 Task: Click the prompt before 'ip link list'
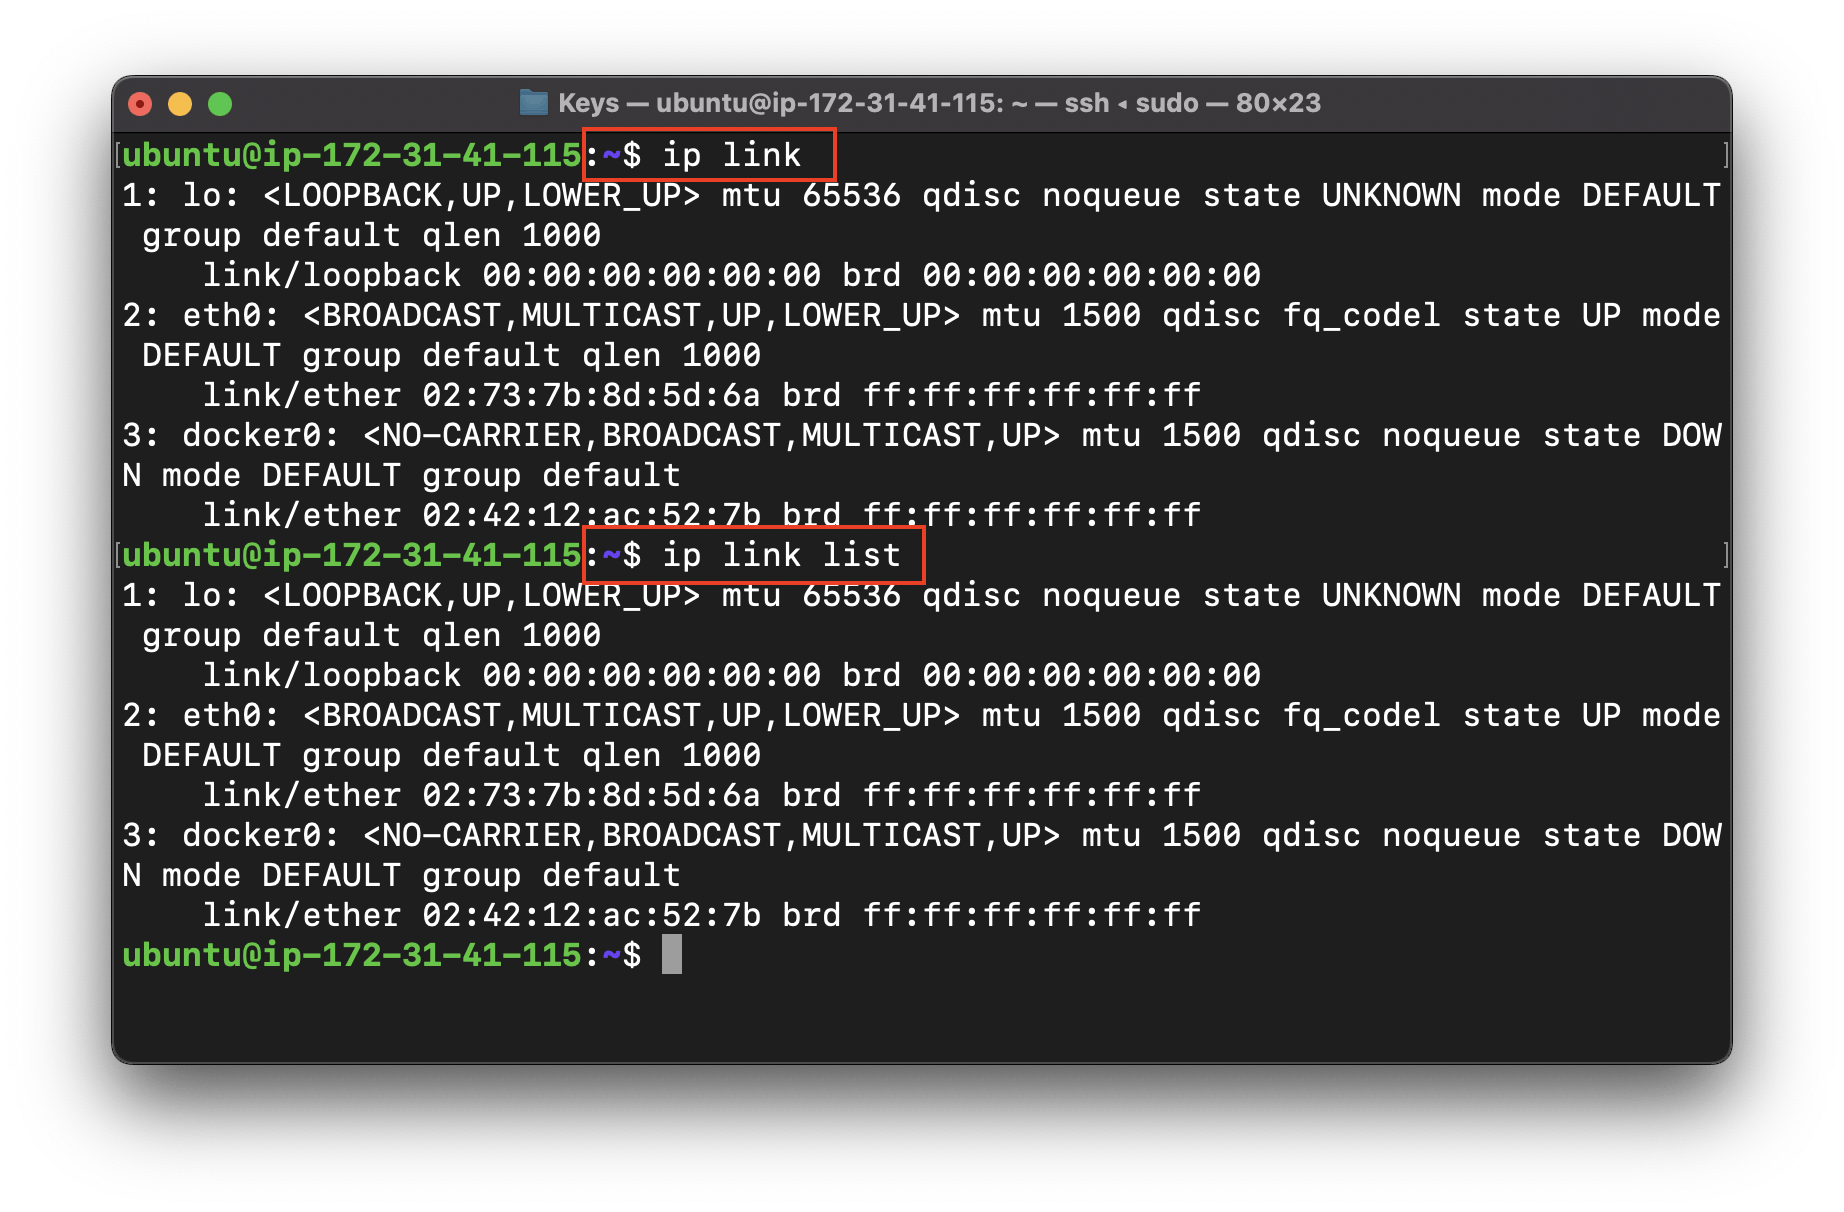352,555
